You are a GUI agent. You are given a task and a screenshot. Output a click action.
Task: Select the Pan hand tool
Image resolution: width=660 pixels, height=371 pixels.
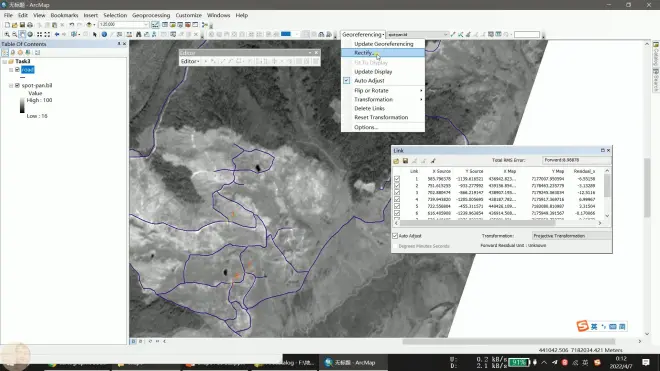22,35
